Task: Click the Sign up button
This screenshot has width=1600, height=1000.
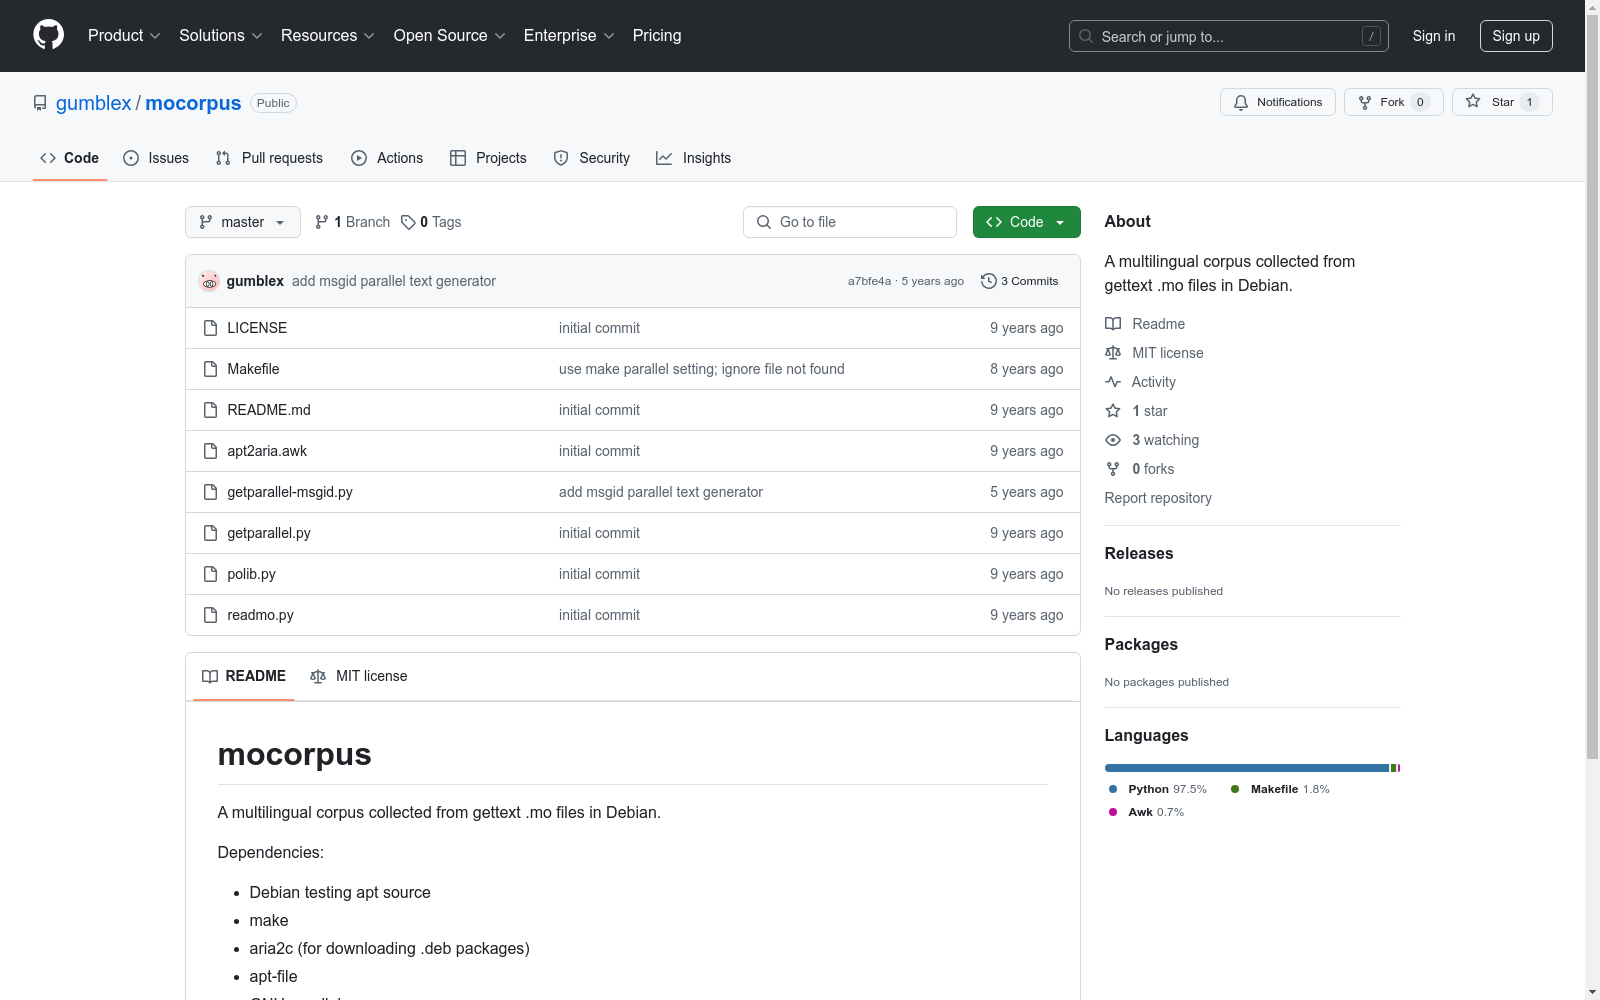Action: pos(1516,36)
